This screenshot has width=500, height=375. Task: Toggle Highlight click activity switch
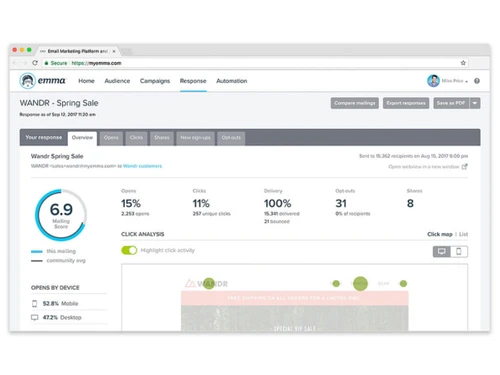(x=129, y=250)
